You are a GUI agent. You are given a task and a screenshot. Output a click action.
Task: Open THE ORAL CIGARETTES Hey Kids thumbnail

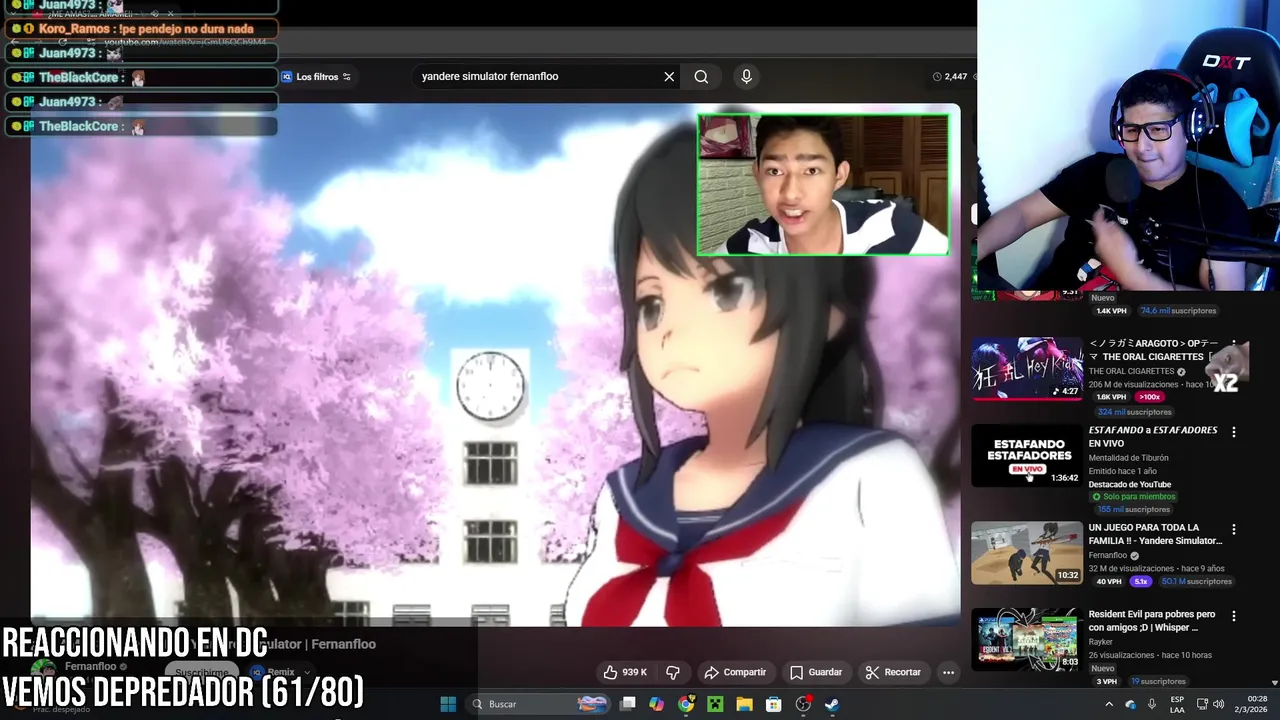[x=1027, y=368]
